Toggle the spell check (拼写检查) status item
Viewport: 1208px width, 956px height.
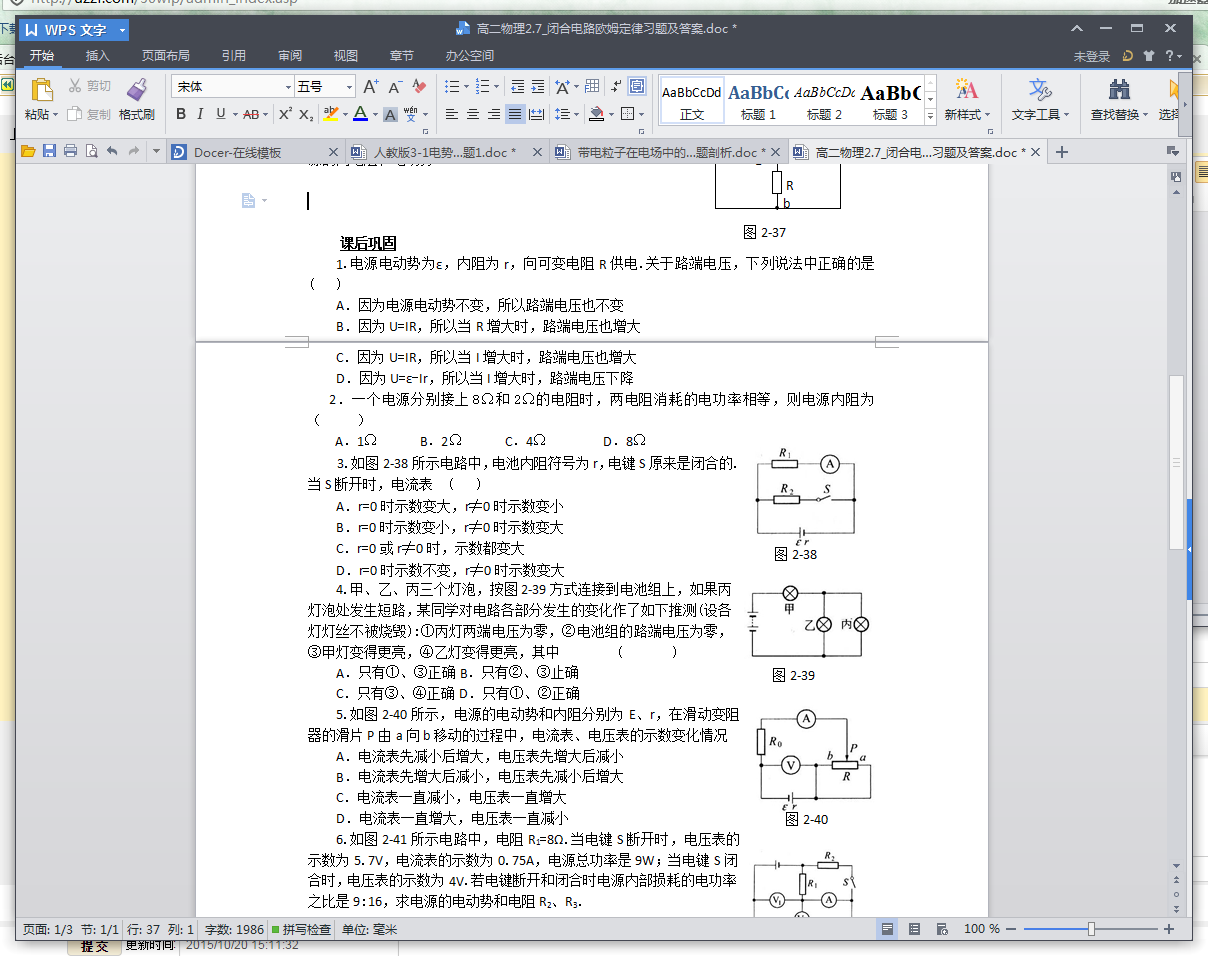coord(302,929)
